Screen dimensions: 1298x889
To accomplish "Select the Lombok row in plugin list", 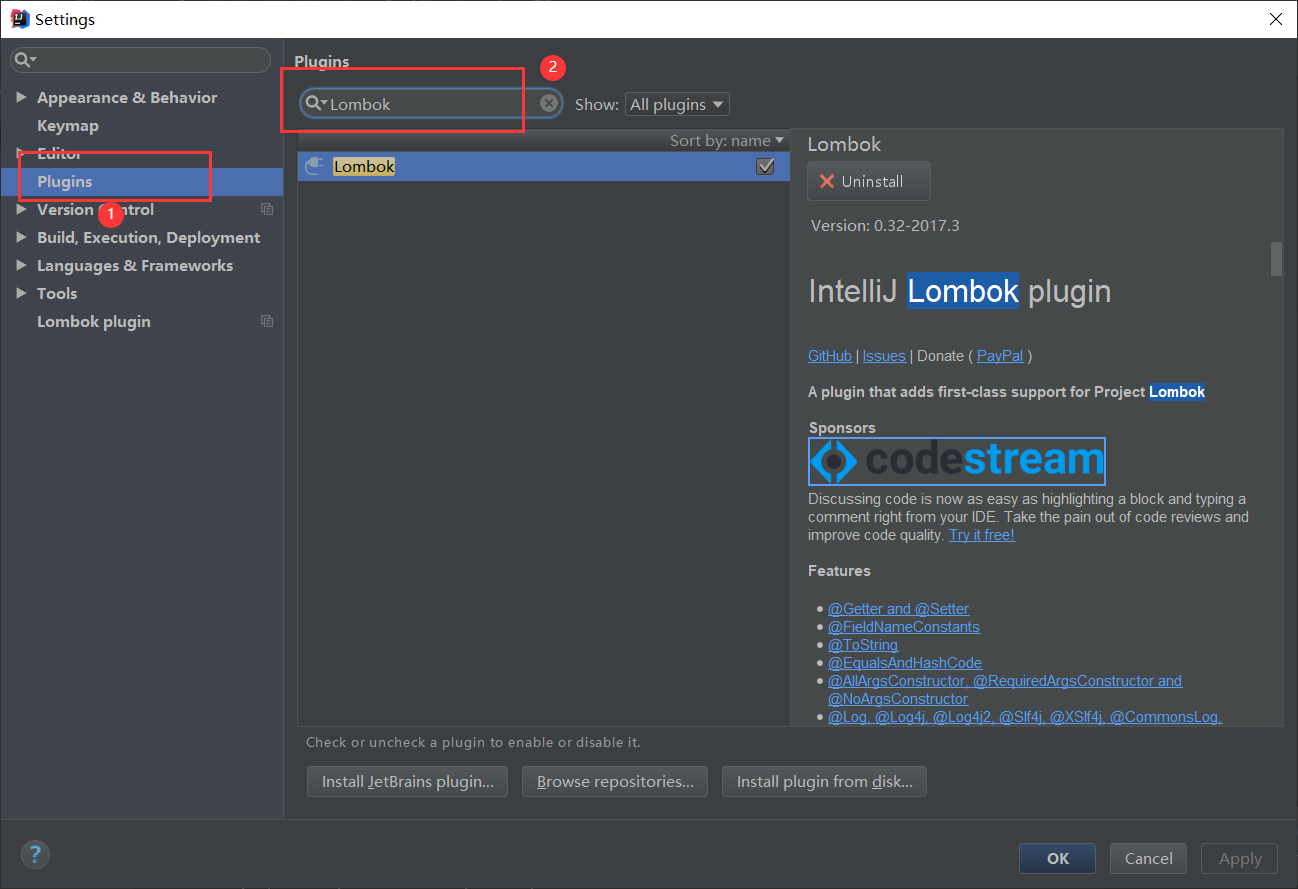I will click(x=543, y=167).
